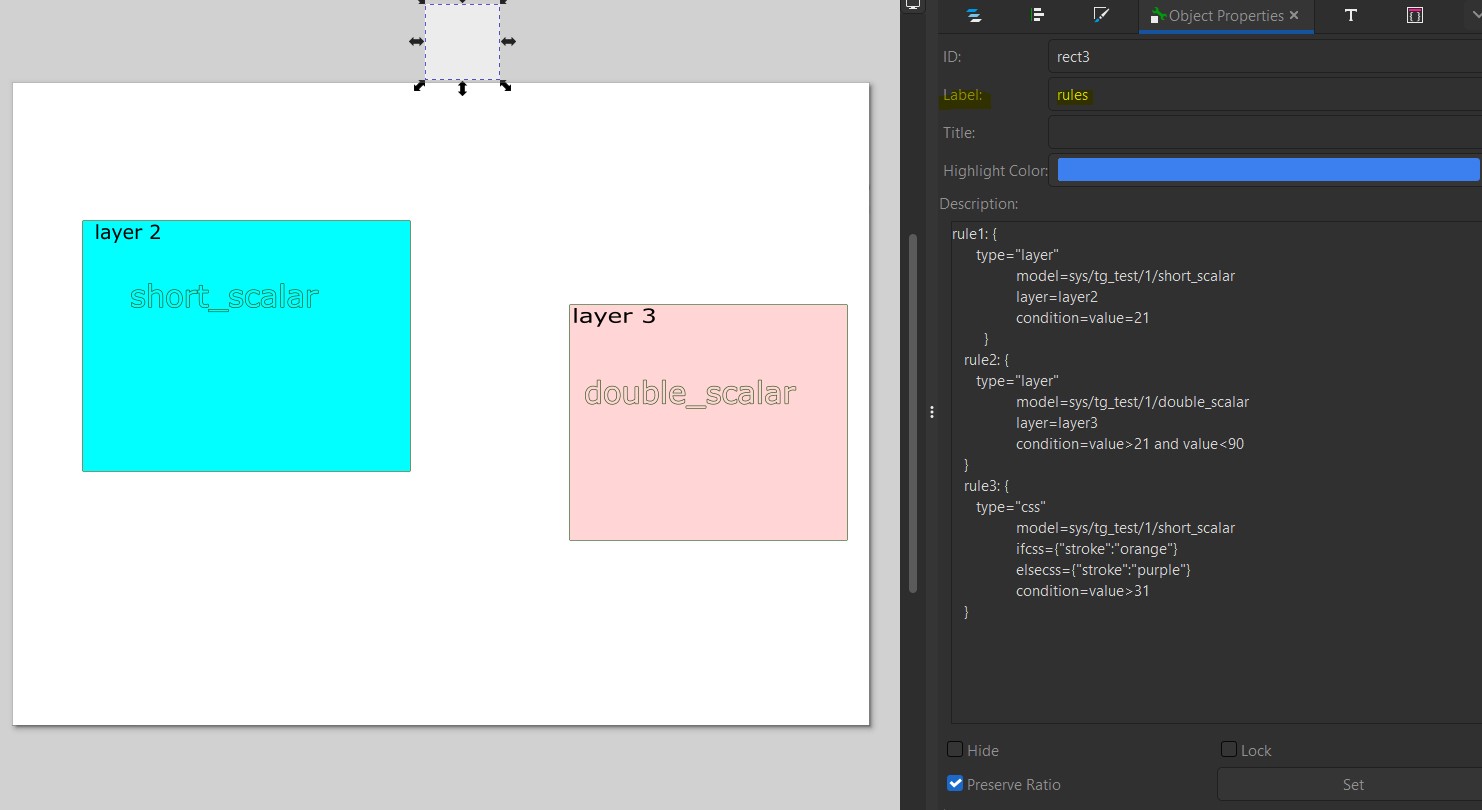Click the display mode icon at top
Screen dimensions: 1482x810
[x=913, y=5]
